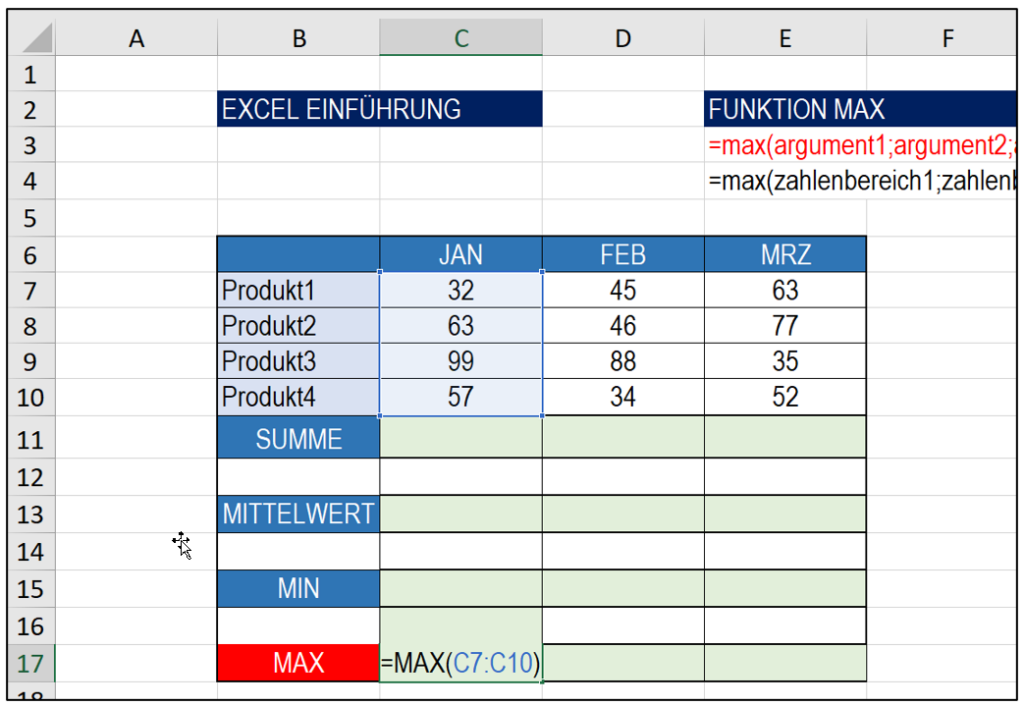The width and height of the screenshot is (1024, 705).
Task: Click the red MAX row label
Action: [298, 663]
